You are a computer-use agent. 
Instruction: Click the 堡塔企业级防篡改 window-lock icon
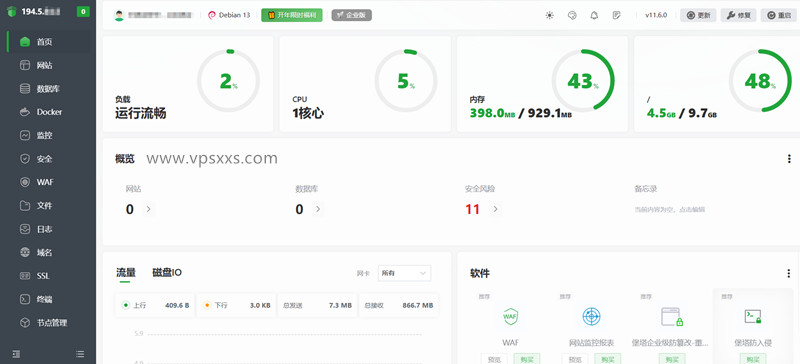672,317
